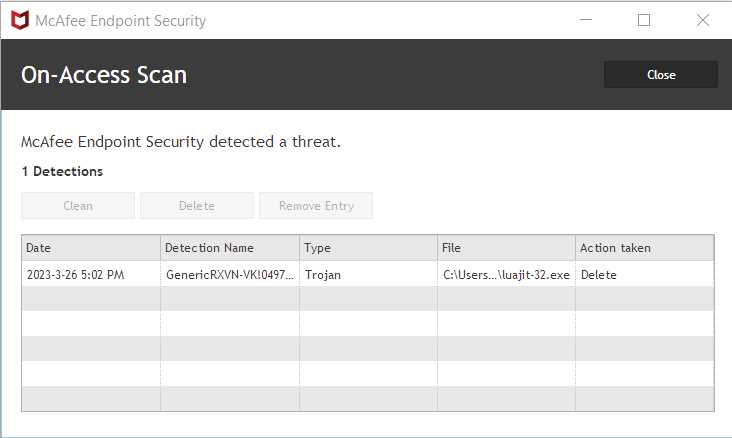Click the File column header
The height and width of the screenshot is (438, 732).
coord(506,248)
